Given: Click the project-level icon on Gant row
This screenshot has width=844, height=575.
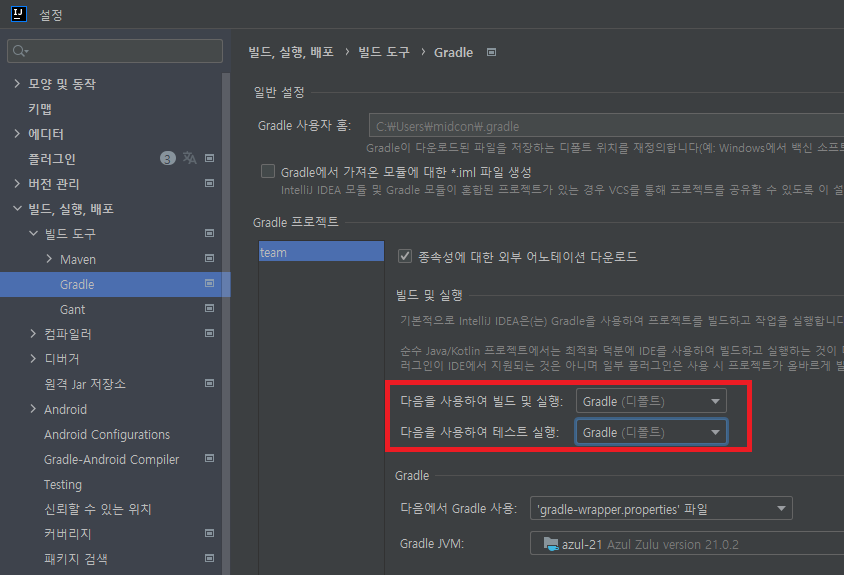Looking at the screenshot, I should click(x=210, y=308).
